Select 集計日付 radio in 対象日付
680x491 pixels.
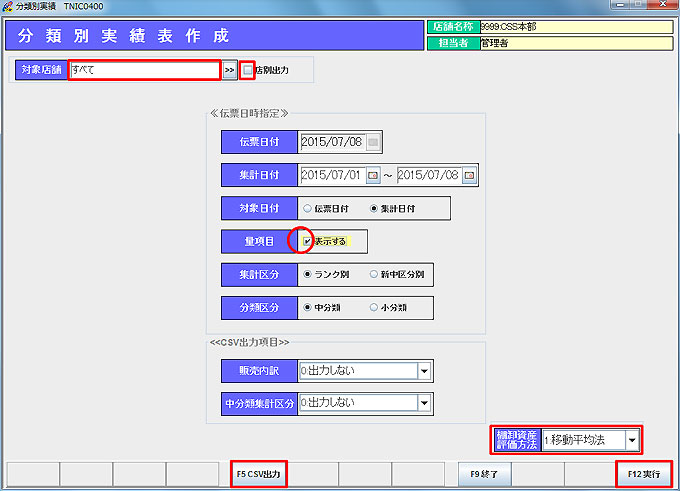(x=373, y=209)
